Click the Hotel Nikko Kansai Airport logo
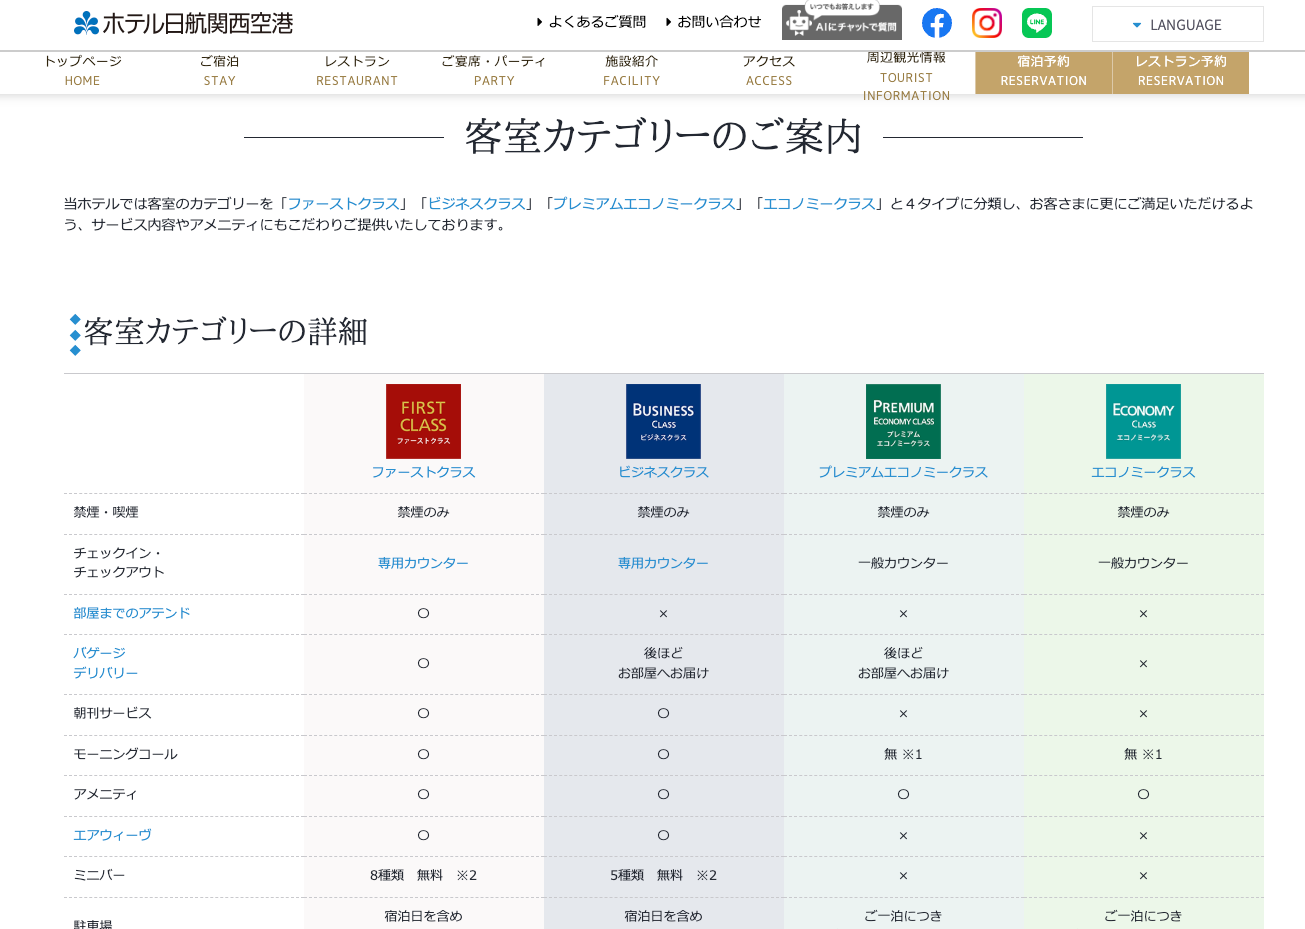1305x929 pixels. (x=184, y=23)
